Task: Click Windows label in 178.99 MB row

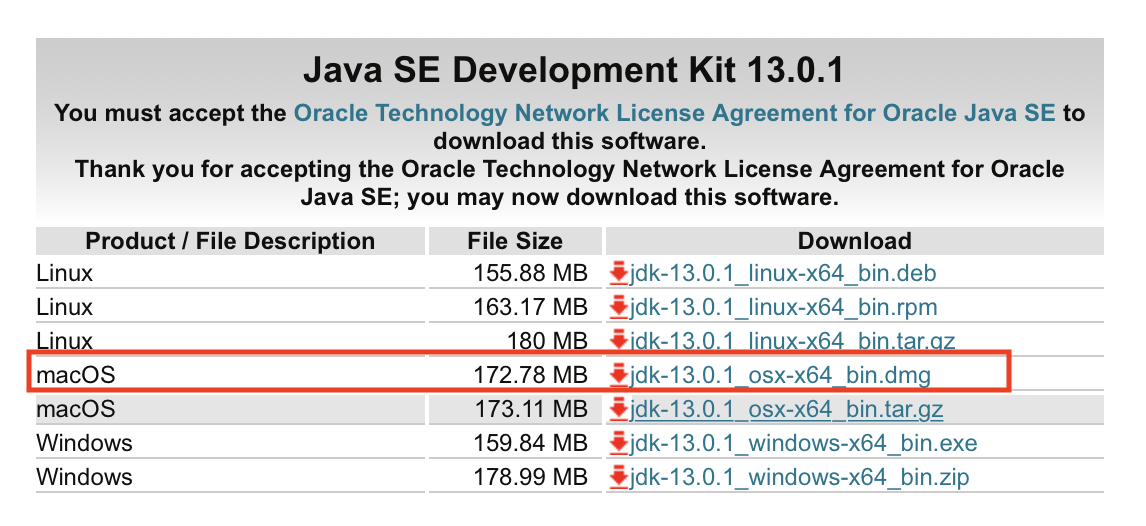Action: [85, 478]
